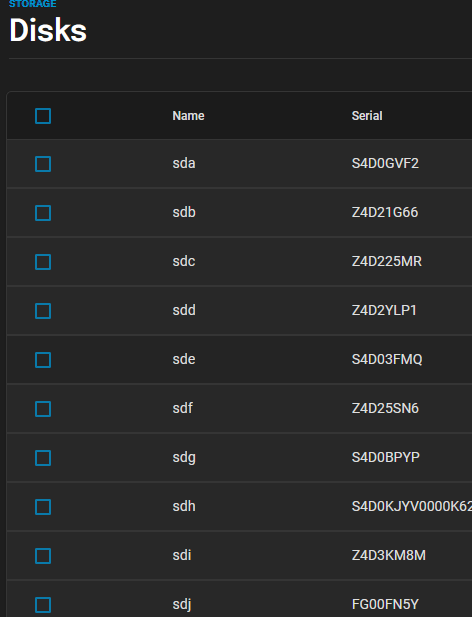Check the sdf disk checkbox

pos(43,409)
